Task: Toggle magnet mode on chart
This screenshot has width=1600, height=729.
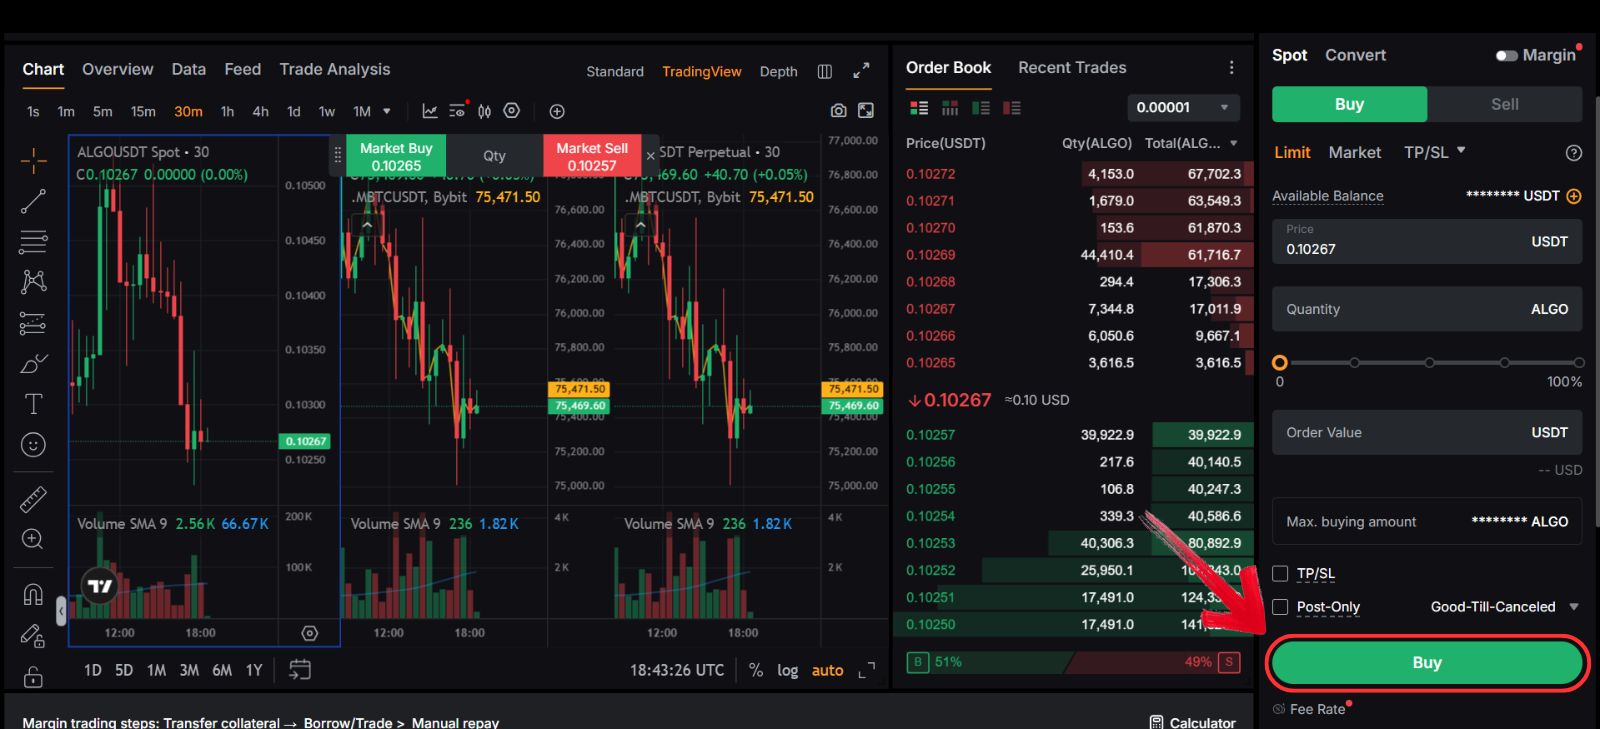Action: tap(33, 595)
